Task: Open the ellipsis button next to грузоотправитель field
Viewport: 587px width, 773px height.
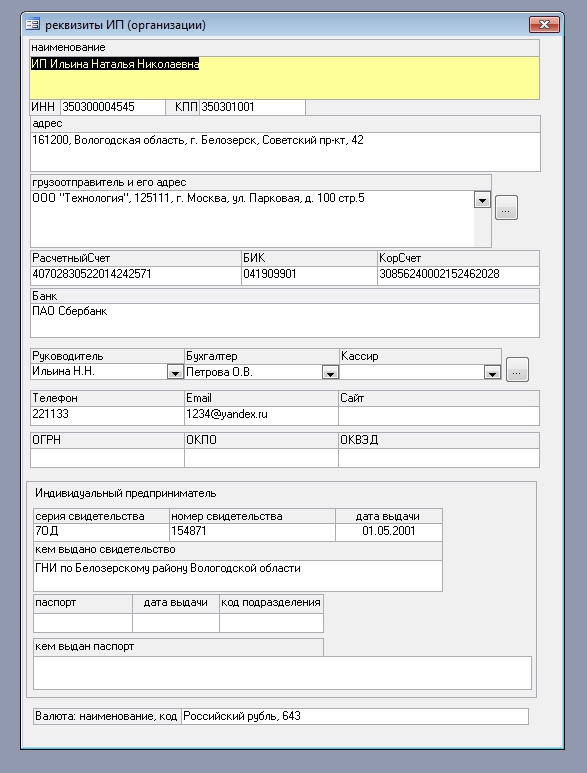Action: pos(506,208)
